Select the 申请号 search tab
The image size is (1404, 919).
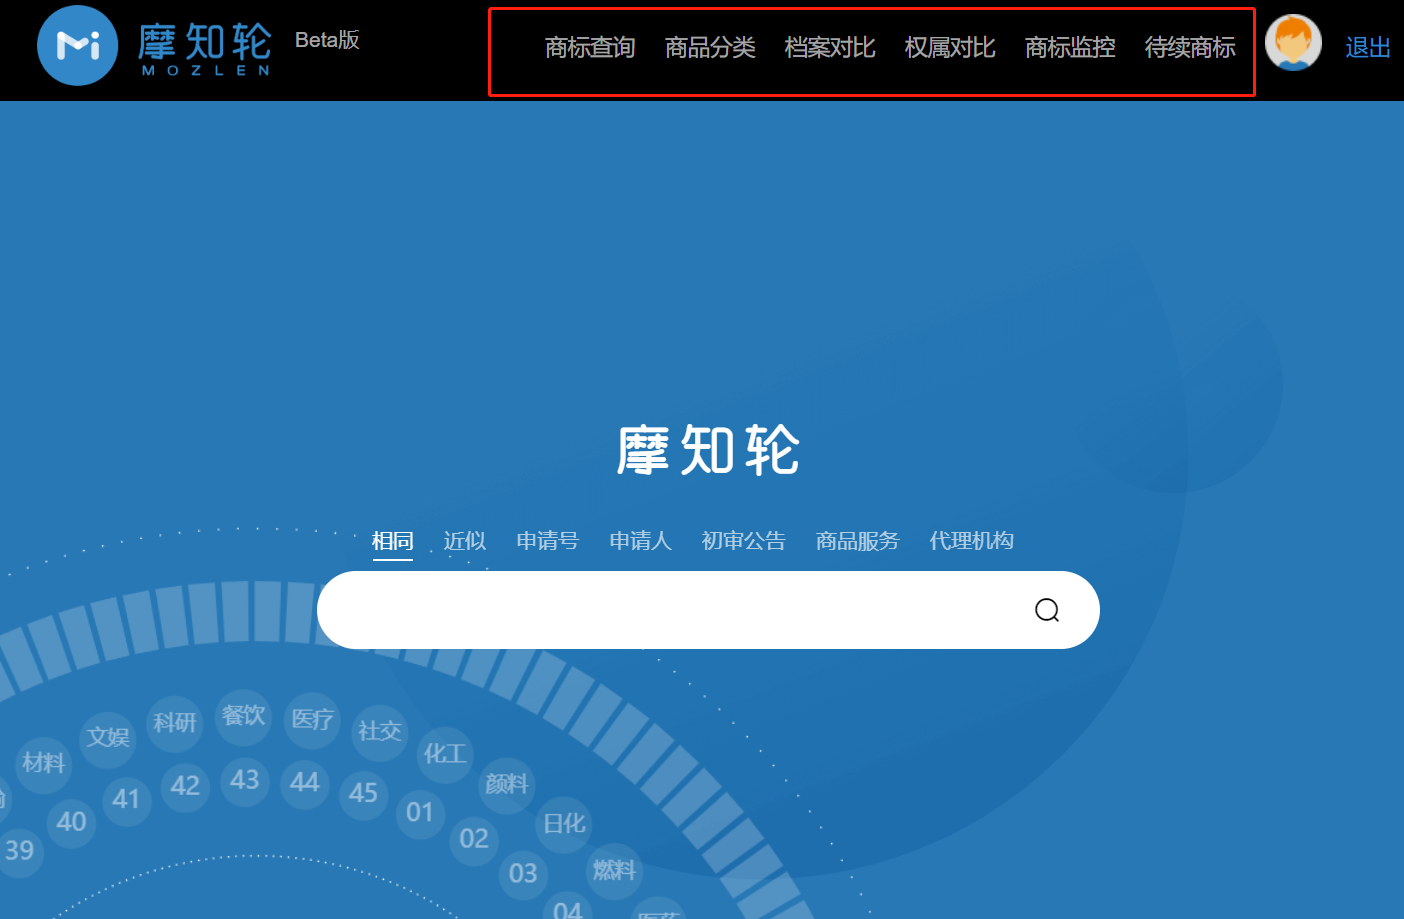tap(547, 541)
